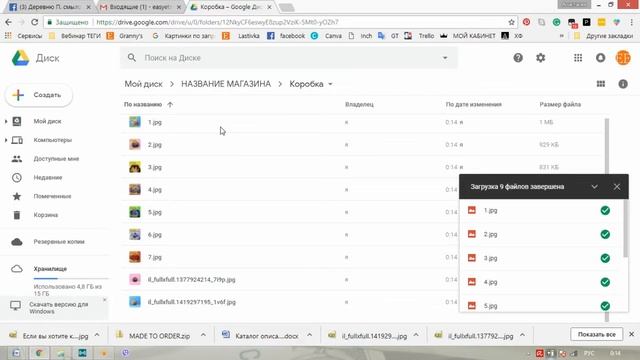Image resolution: width=640 pixels, height=360 pixels.
Task: Open the Google account avatar
Action: coord(623,58)
